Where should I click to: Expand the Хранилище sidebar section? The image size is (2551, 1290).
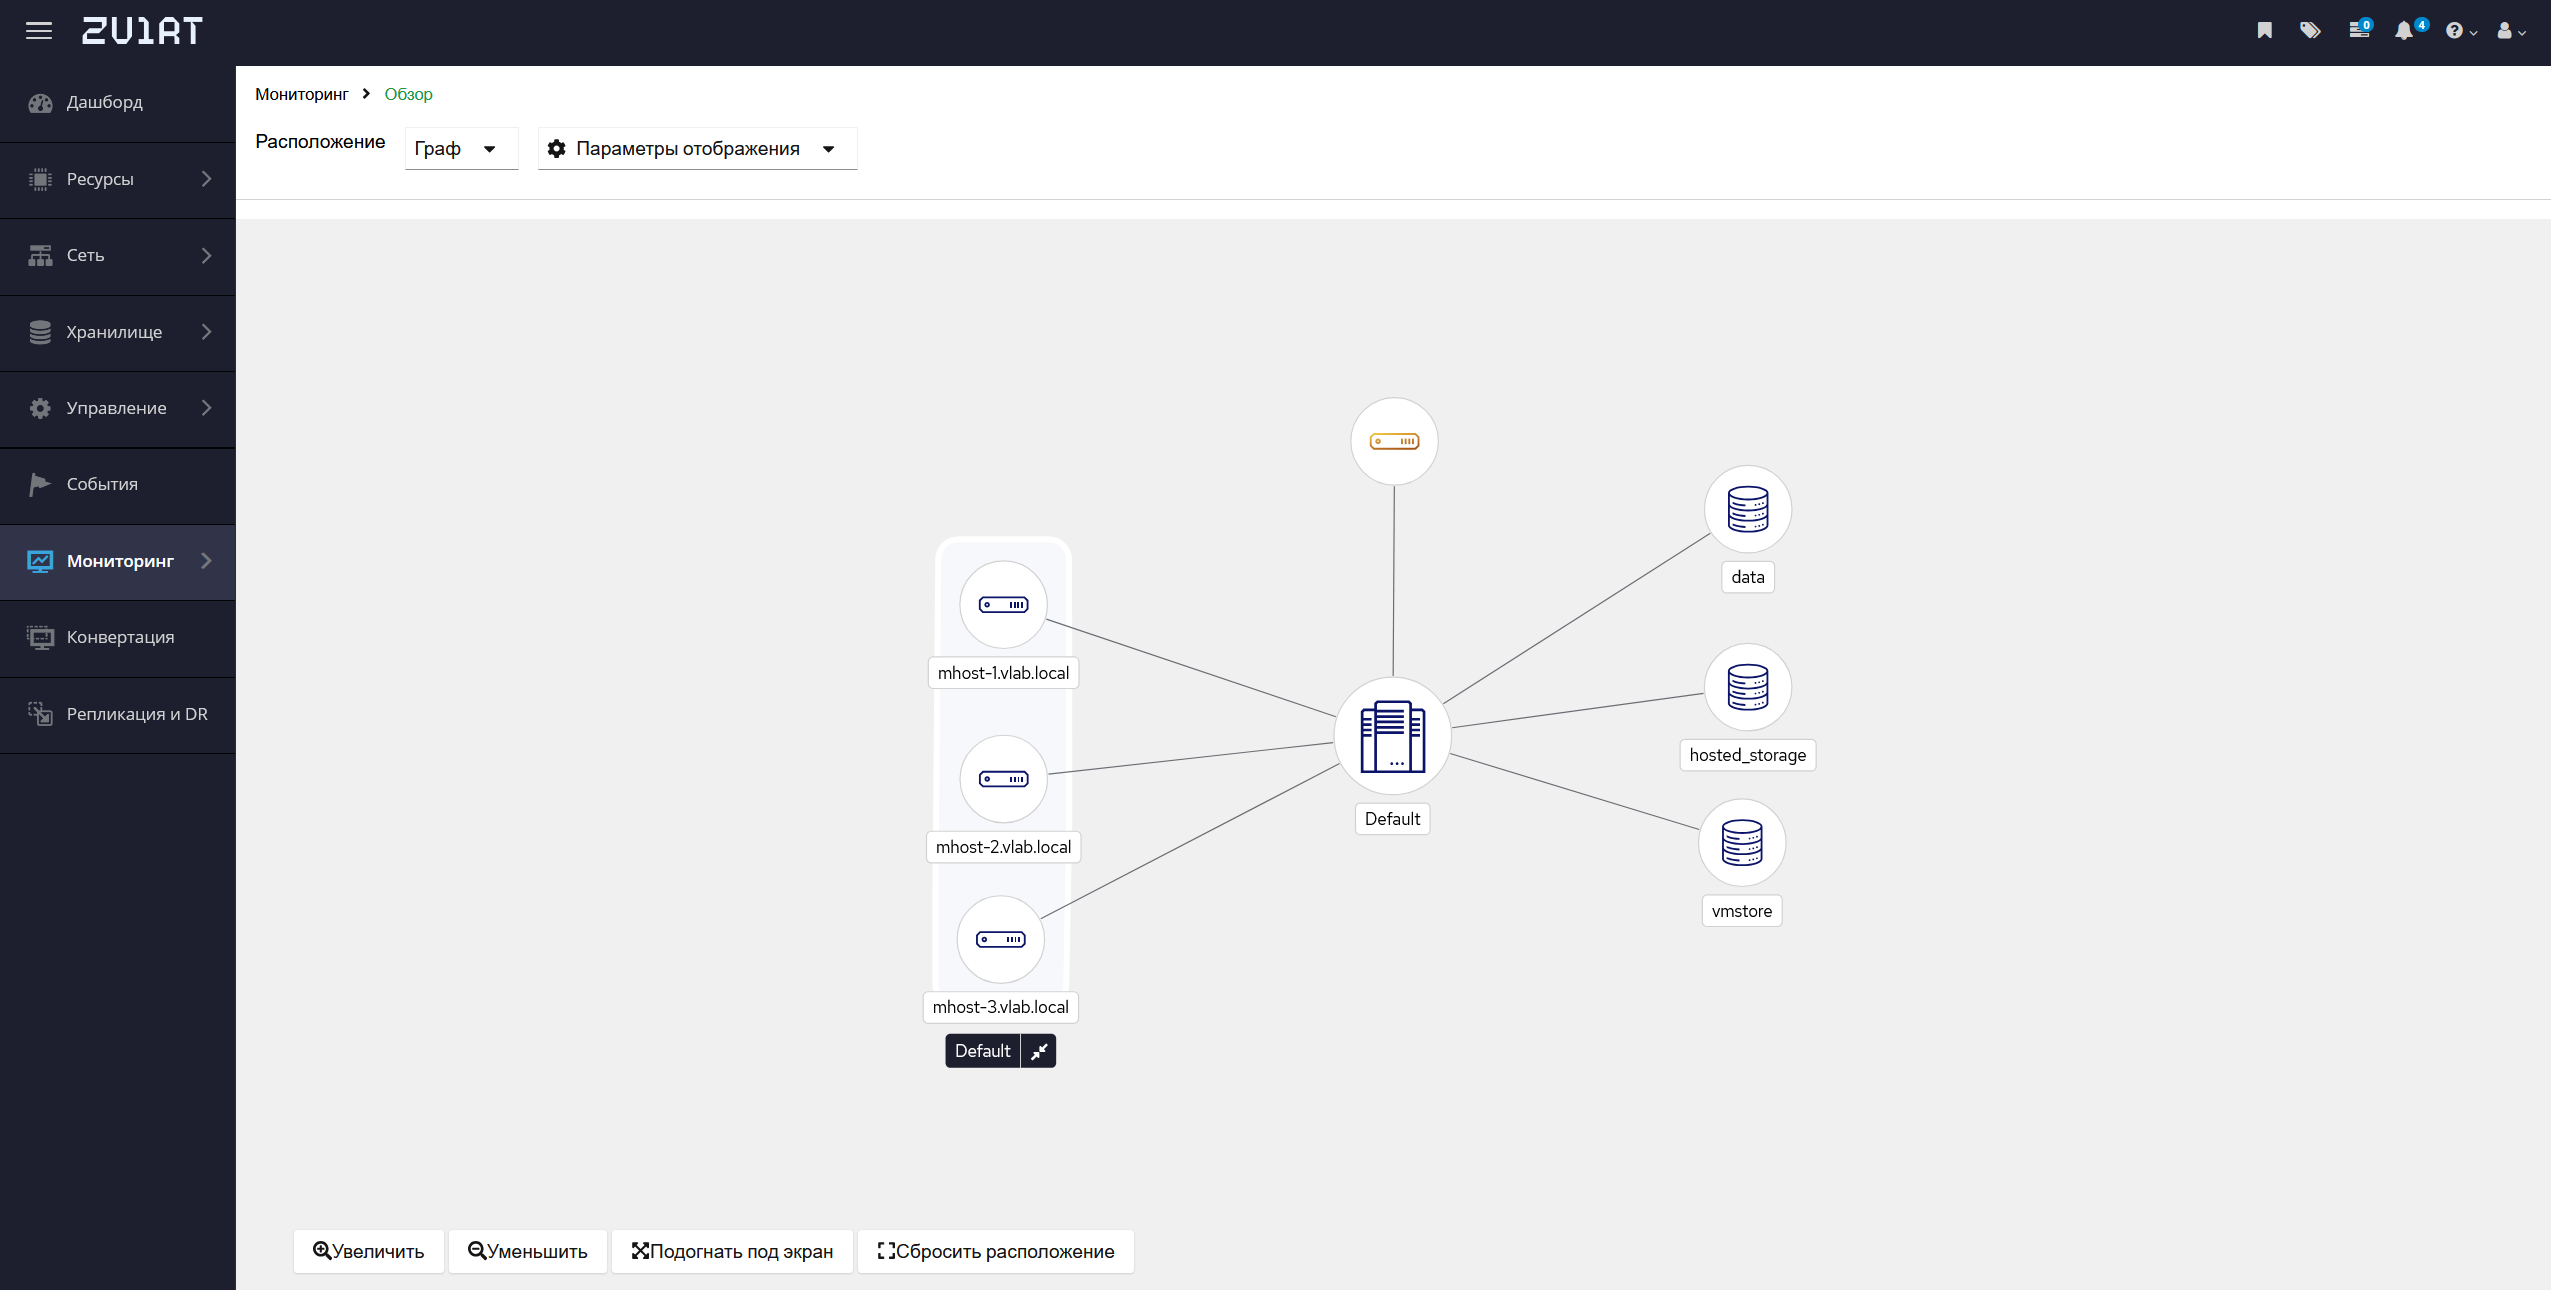[x=118, y=332]
